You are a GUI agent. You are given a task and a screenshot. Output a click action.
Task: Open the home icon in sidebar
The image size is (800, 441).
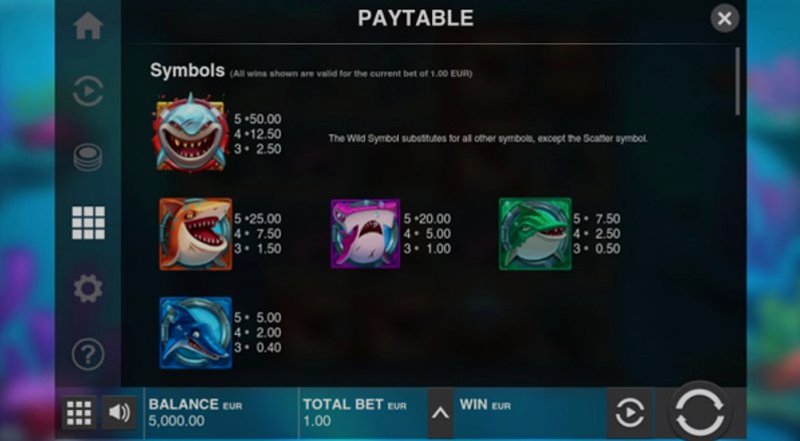(88, 26)
